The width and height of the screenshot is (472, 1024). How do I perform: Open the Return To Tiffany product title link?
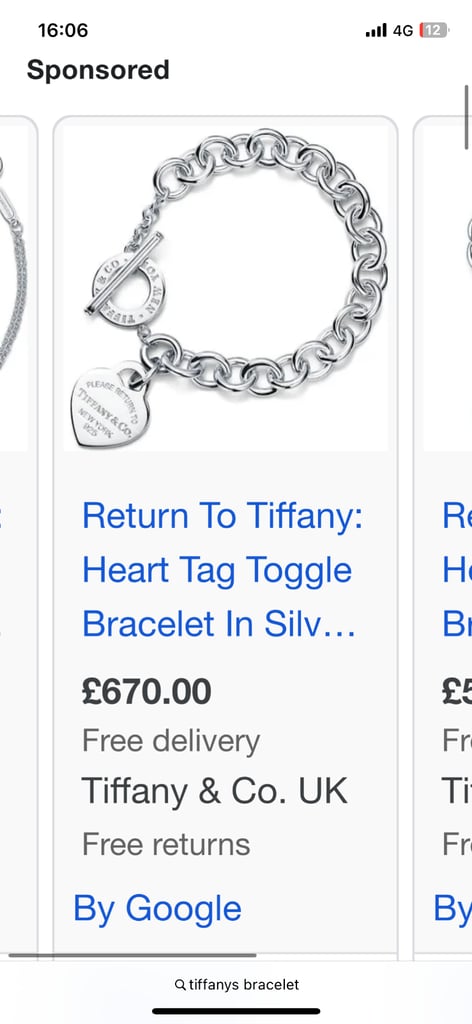(222, 569)
